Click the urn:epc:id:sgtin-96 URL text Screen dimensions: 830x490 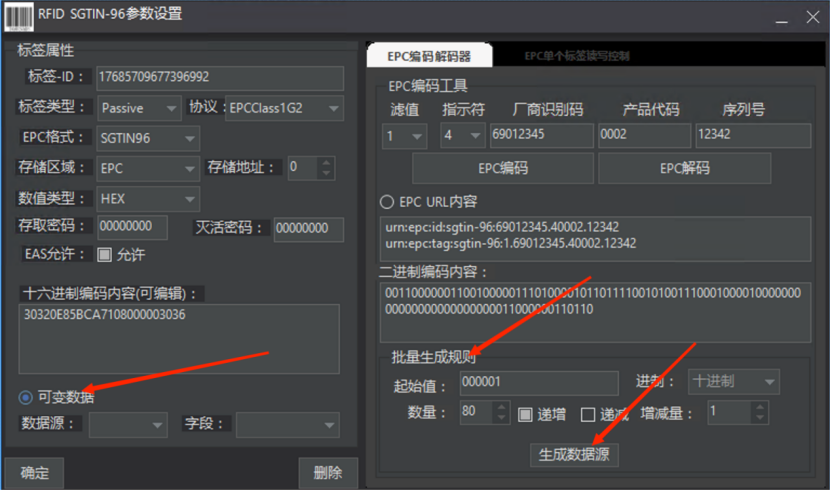click(502, 227)
